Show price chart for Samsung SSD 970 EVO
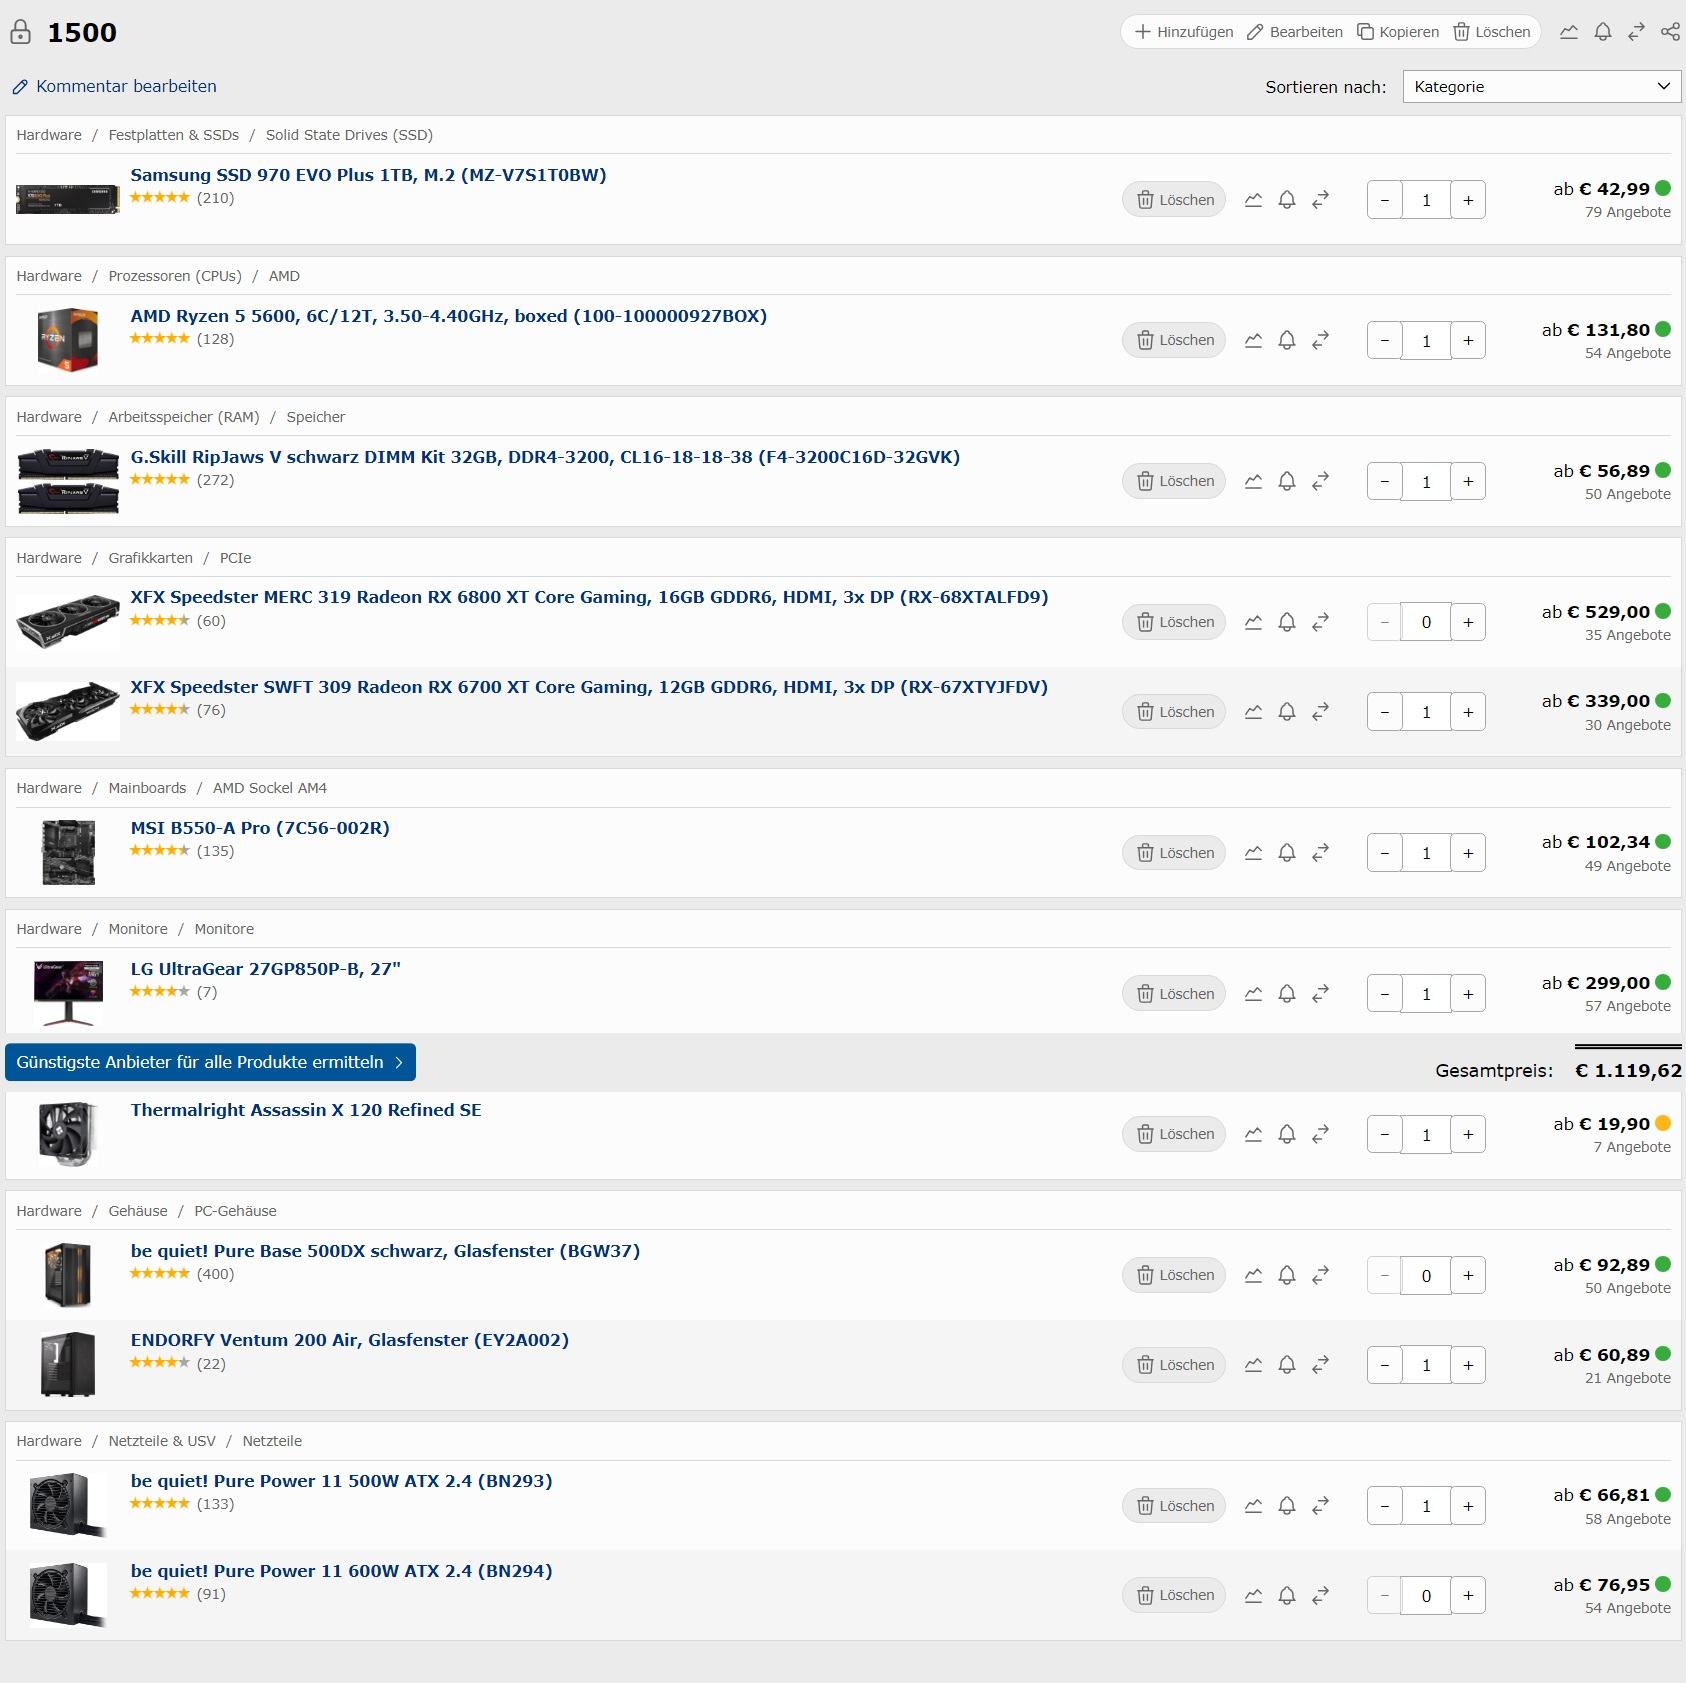1686x1683 pixels. pos(1253,200)
